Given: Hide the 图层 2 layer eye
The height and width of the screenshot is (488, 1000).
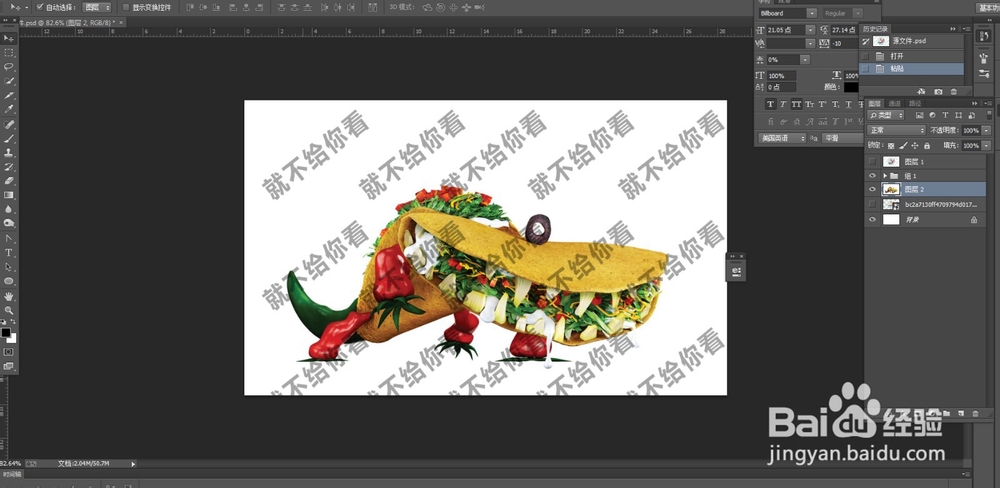Looking at the screenshot, I should tap(872, 189).
